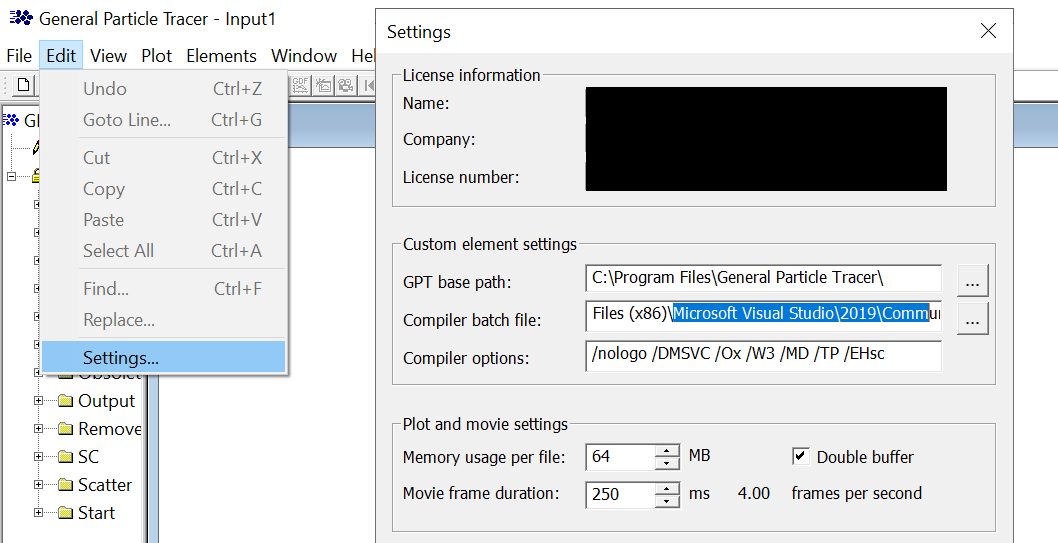The height and width of the screenshot is (543, 1058).
Task: Increase Memory usage per file value
Action: tap(667, 451)
